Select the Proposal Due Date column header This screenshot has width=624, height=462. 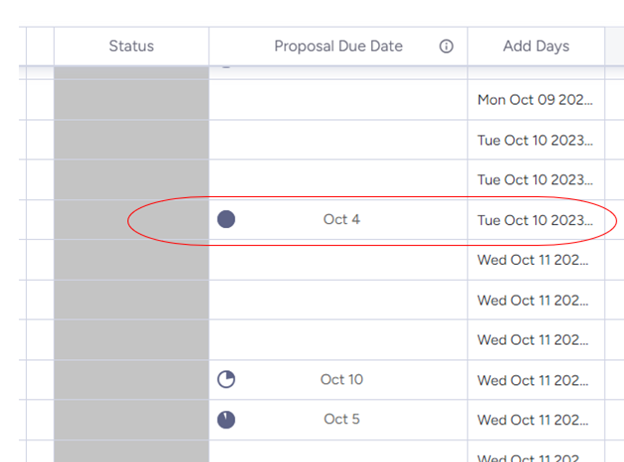click(338, 46)
